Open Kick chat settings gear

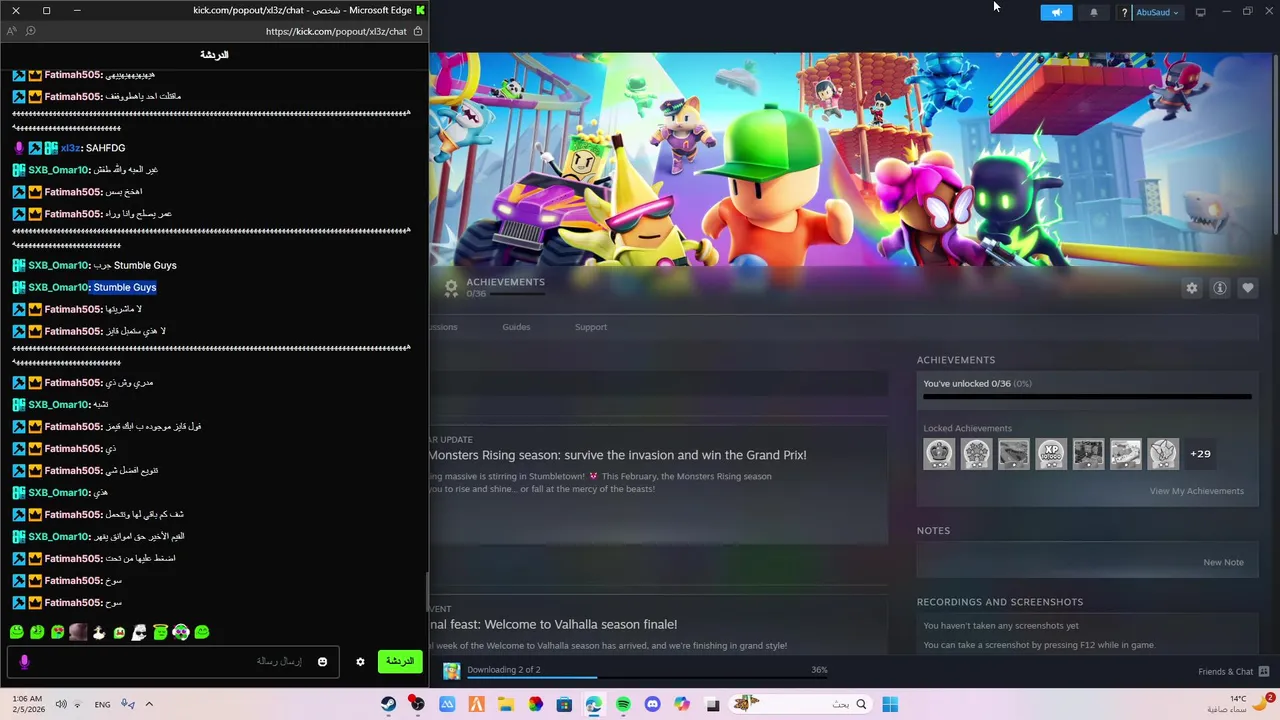[360, 662]
